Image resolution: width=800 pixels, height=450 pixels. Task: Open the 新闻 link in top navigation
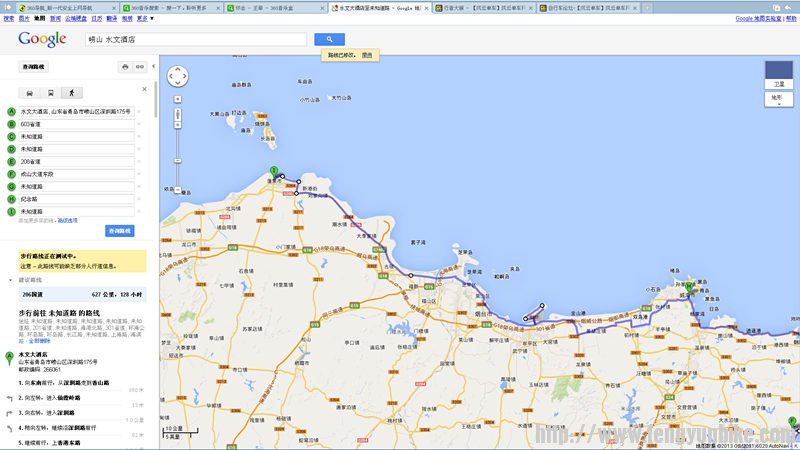[55, 18]
